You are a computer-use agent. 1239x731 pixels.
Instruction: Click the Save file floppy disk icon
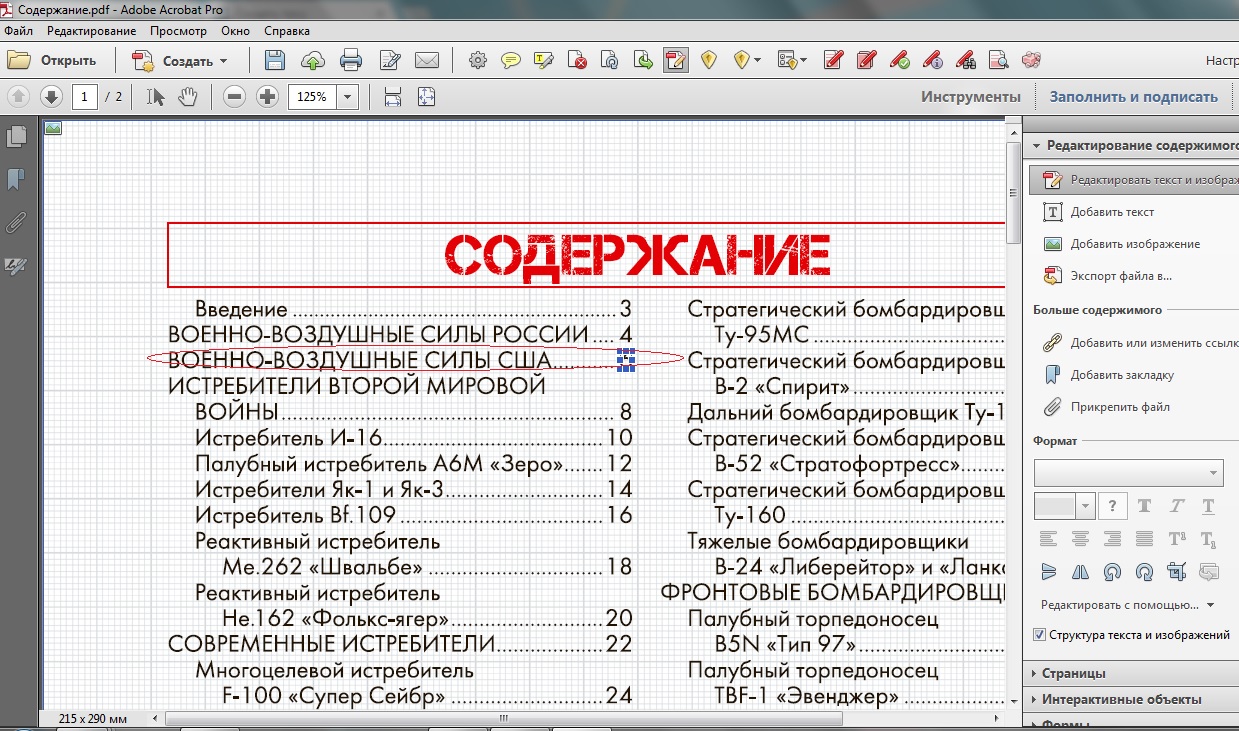pyautogui.click(x=275, y=61)
